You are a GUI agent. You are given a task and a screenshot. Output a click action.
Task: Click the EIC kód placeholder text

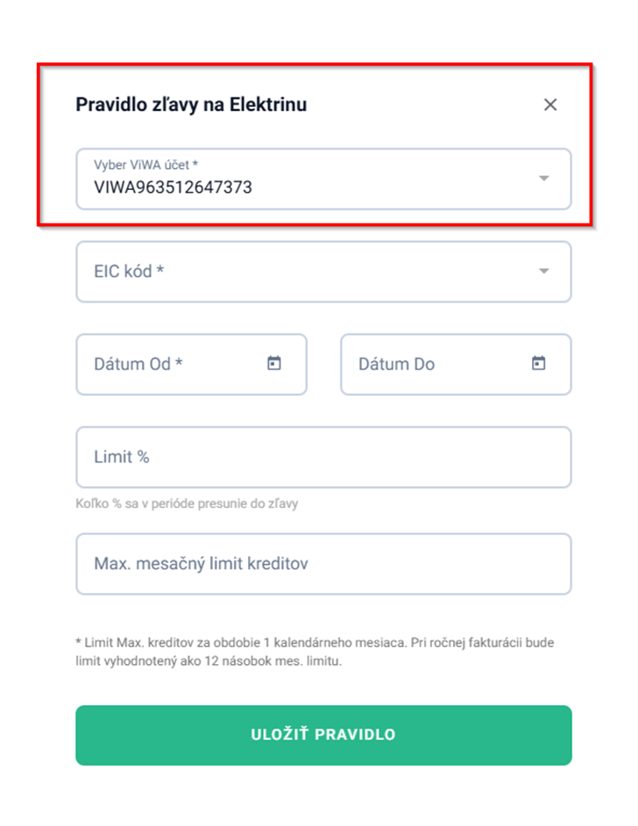tap(129, 271)
